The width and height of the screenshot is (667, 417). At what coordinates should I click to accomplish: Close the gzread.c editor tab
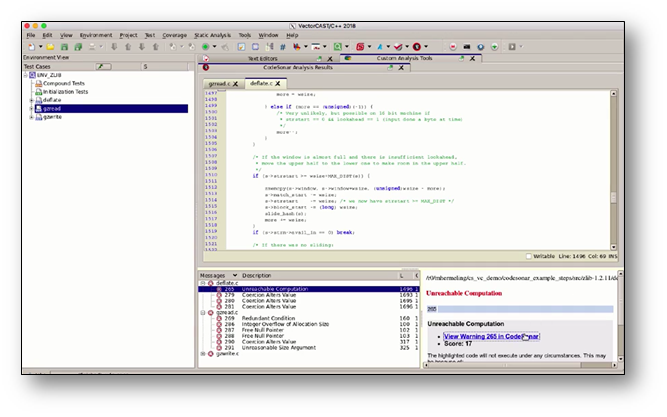point(234,84)
